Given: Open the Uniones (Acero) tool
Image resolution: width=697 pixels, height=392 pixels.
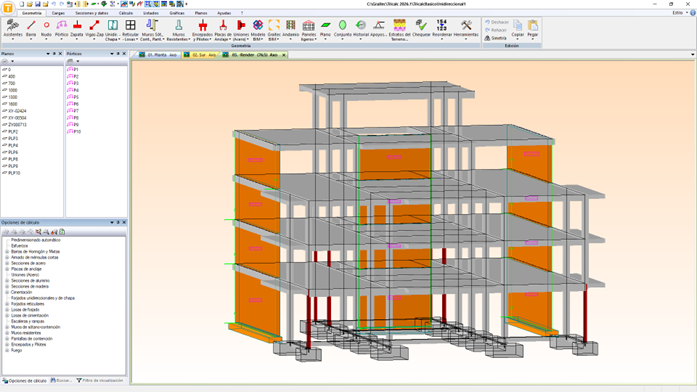Looking at the screenshot, I should (241, 29).
